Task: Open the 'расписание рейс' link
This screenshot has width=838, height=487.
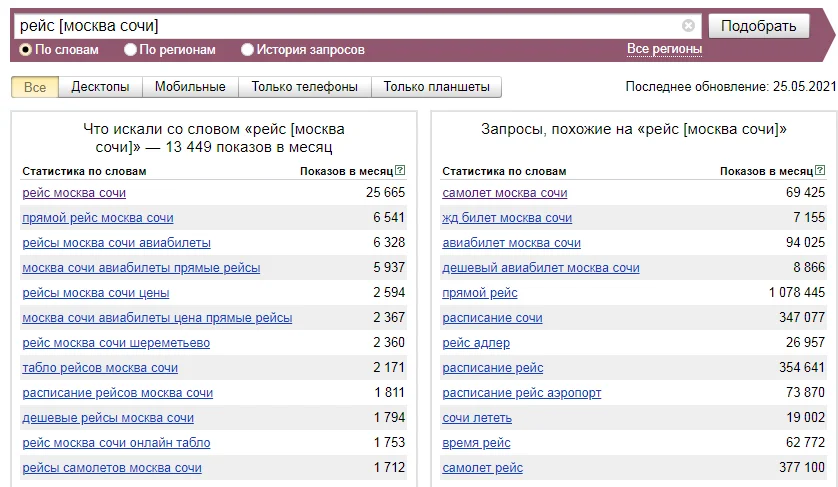Action: click(x=493, y=368)
